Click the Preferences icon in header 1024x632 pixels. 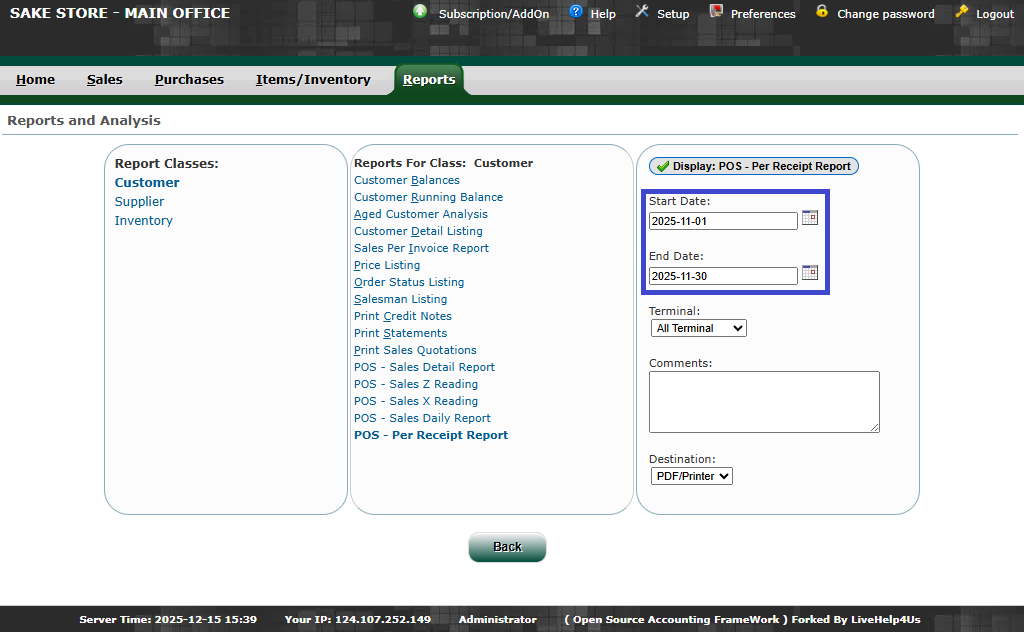(716, 12)
